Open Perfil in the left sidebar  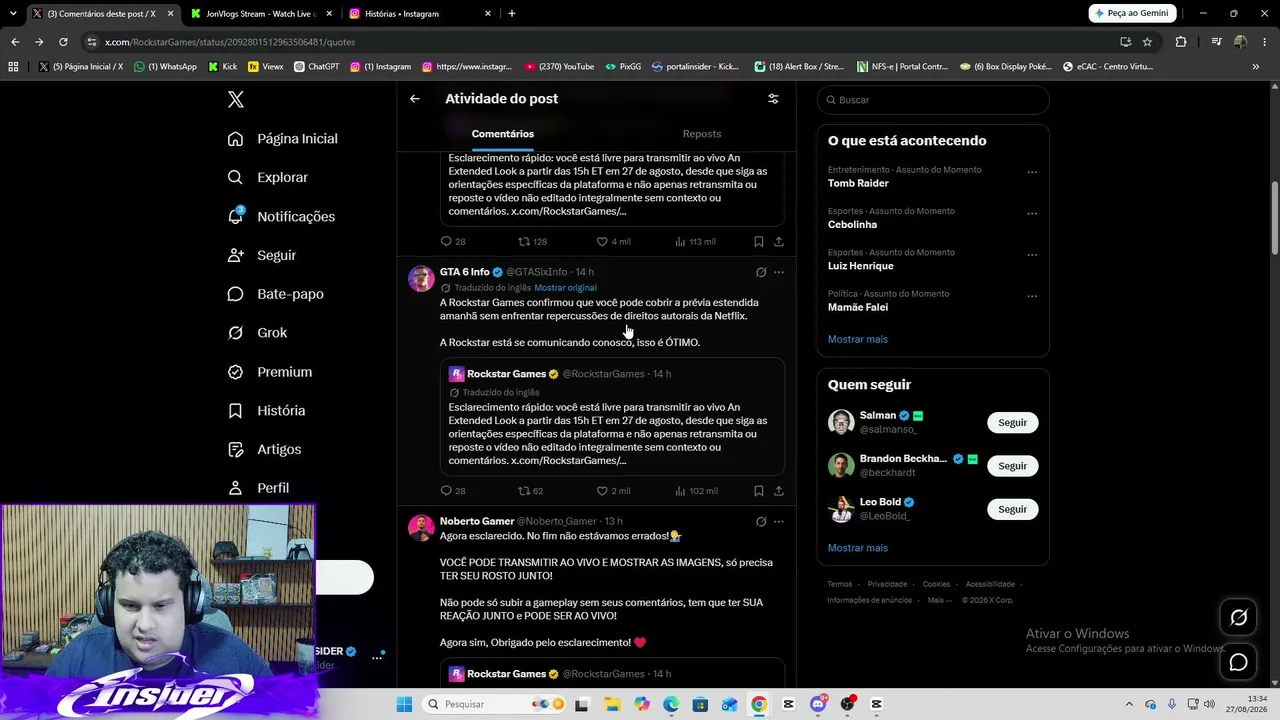click(258, 488)
